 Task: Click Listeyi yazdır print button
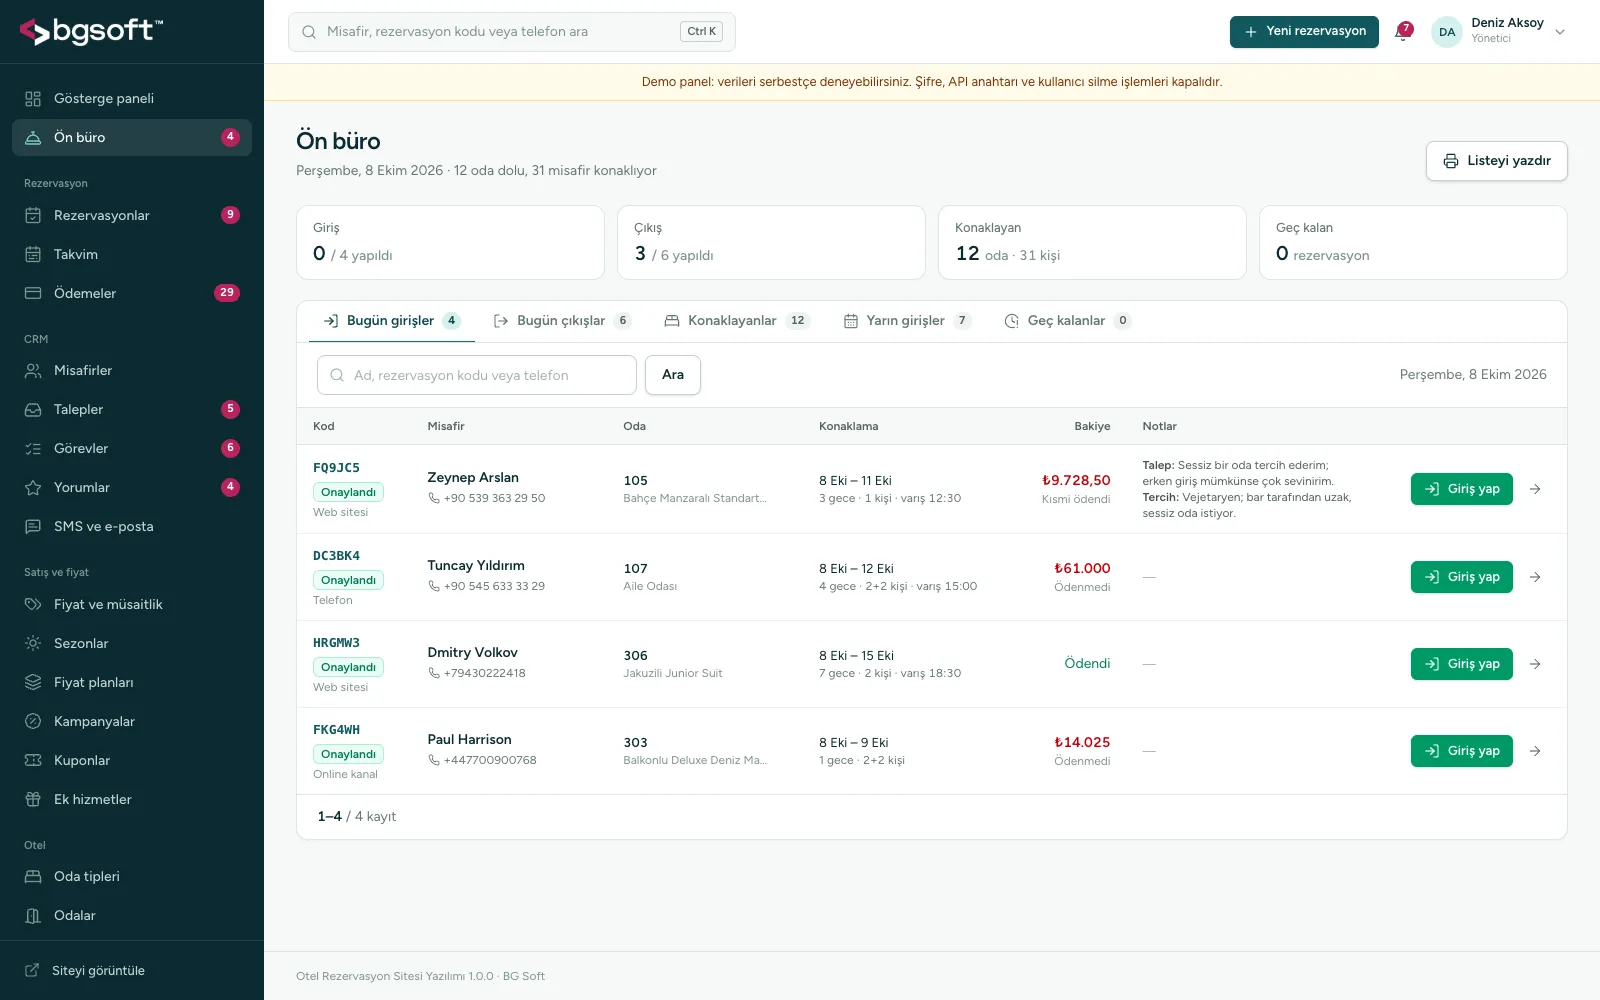tap(1496, 161)
